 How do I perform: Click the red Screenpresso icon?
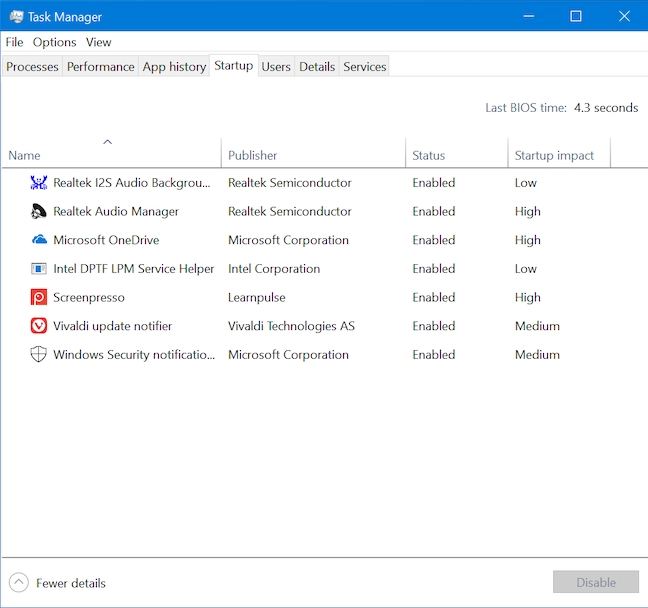(39, 297)
